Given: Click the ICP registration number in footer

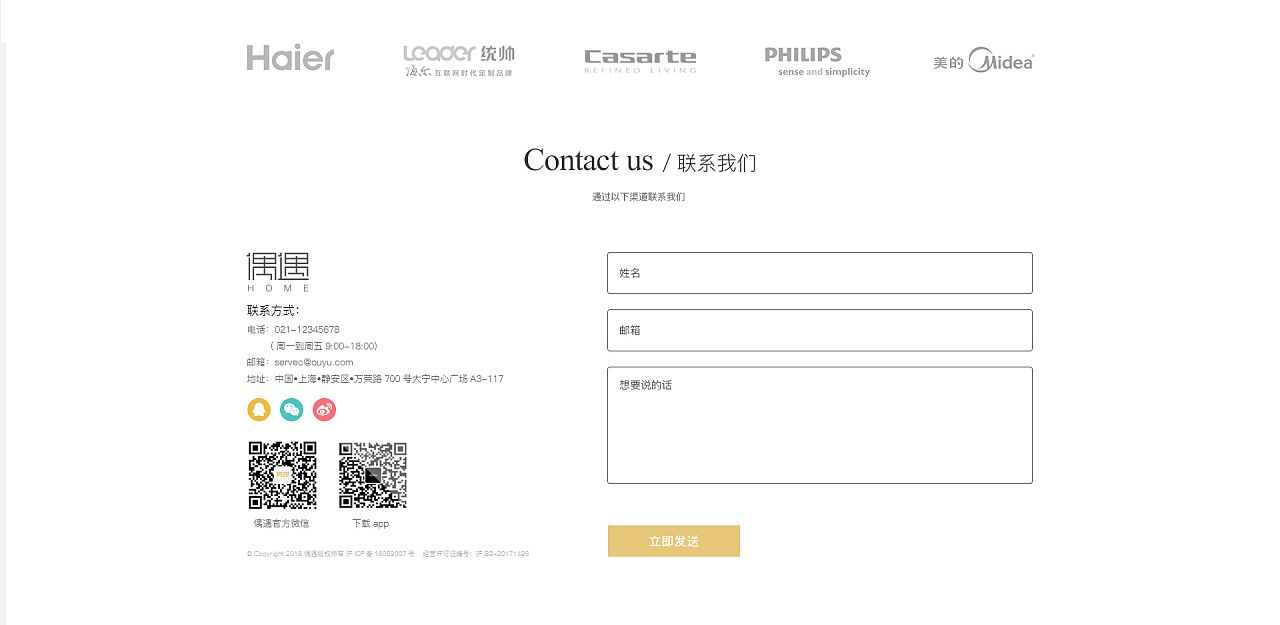Looking at the screenshot, I should [380, 553].
